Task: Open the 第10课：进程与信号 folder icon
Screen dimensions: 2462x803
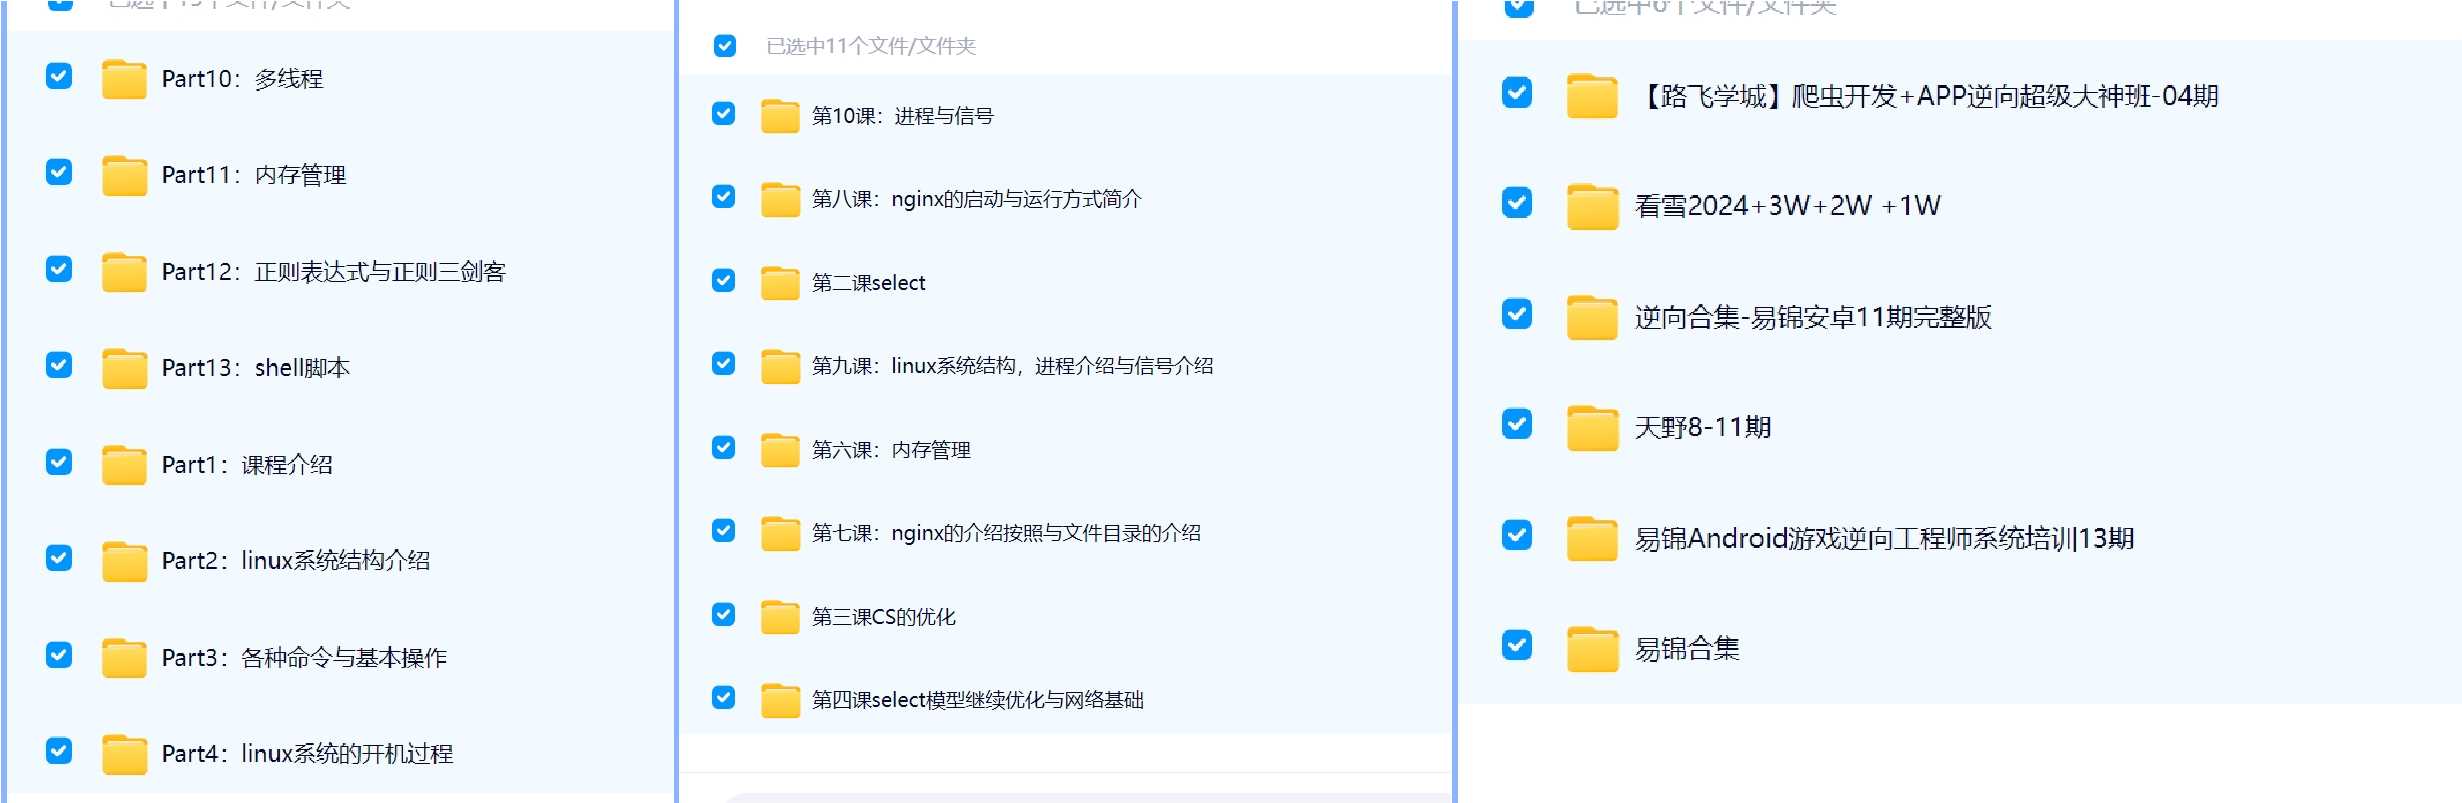Action: [x=780, y=116]
